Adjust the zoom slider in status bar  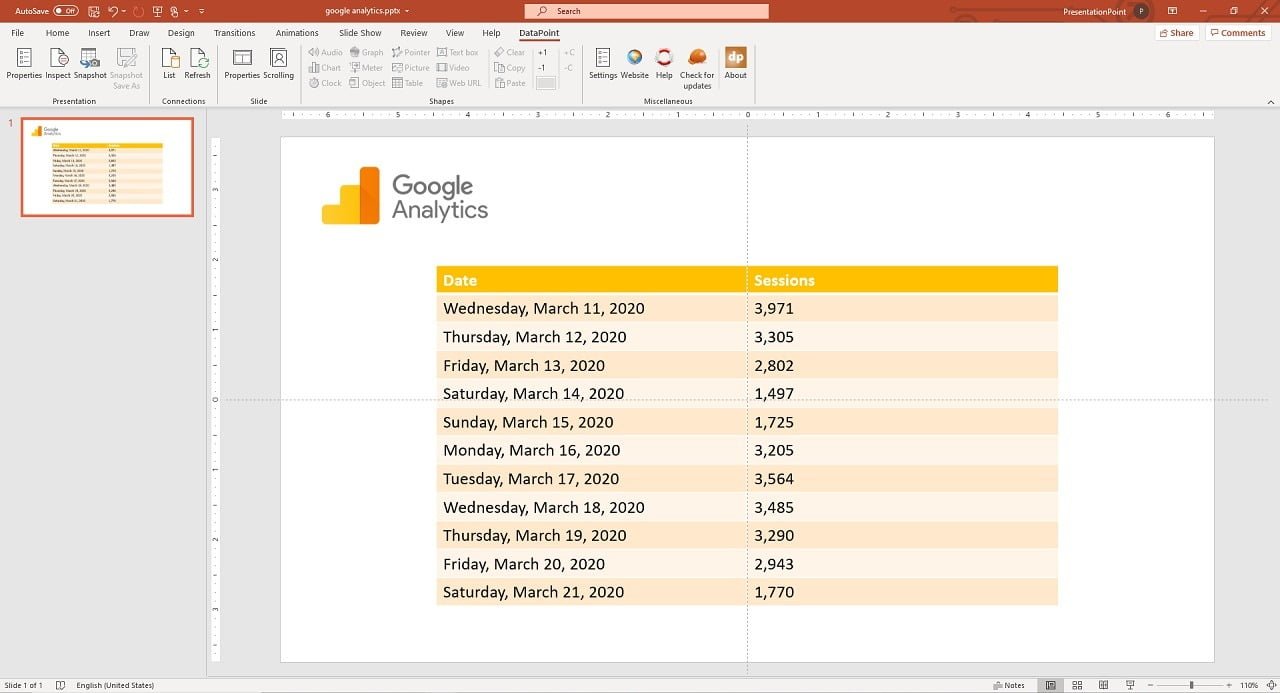coord(1191,685)
